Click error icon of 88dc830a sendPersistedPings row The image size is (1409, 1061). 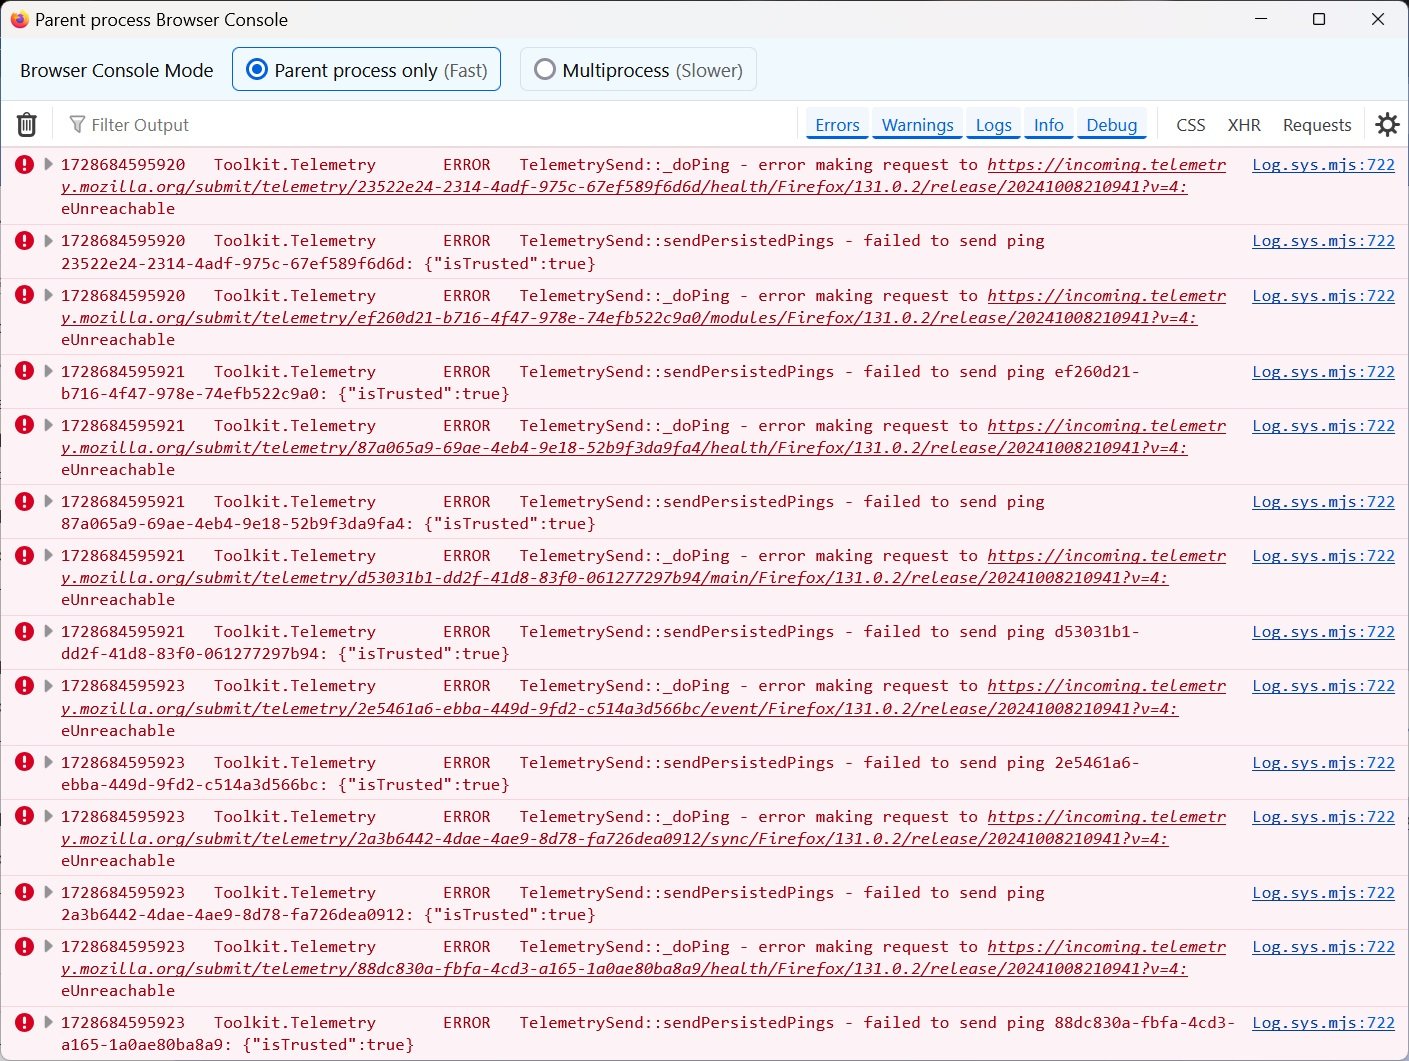pyautogui.click(x=24, y=1022)
